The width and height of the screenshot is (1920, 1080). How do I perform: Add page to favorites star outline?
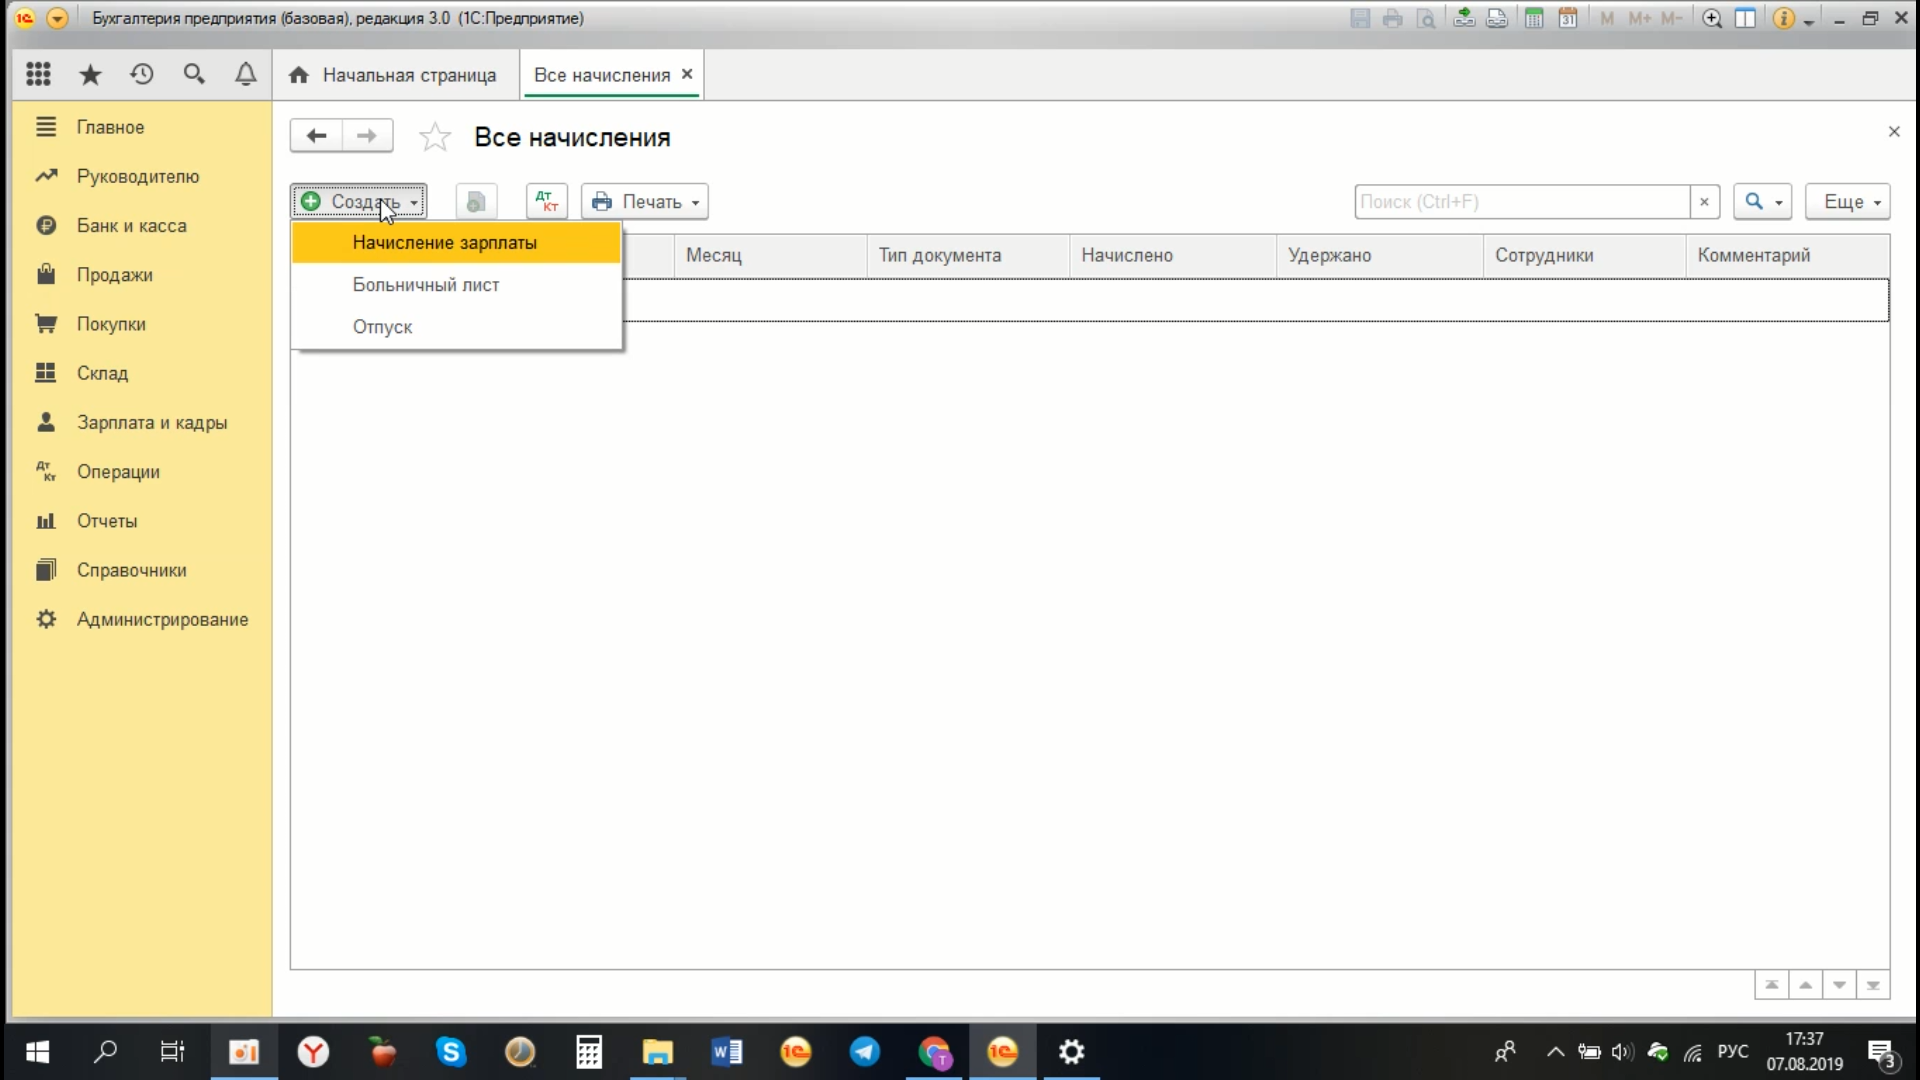[x=435, y=137]
